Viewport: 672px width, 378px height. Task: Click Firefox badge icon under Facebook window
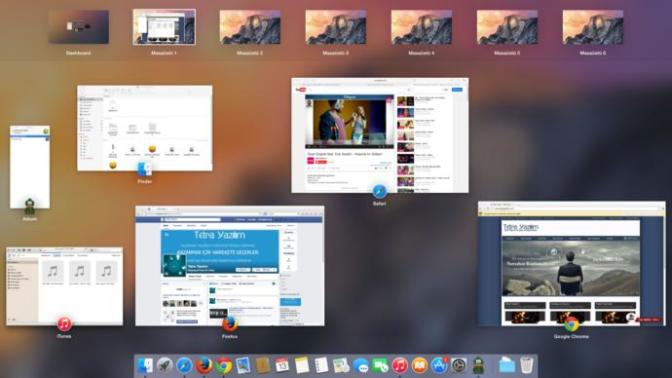(x=230, y=324)
